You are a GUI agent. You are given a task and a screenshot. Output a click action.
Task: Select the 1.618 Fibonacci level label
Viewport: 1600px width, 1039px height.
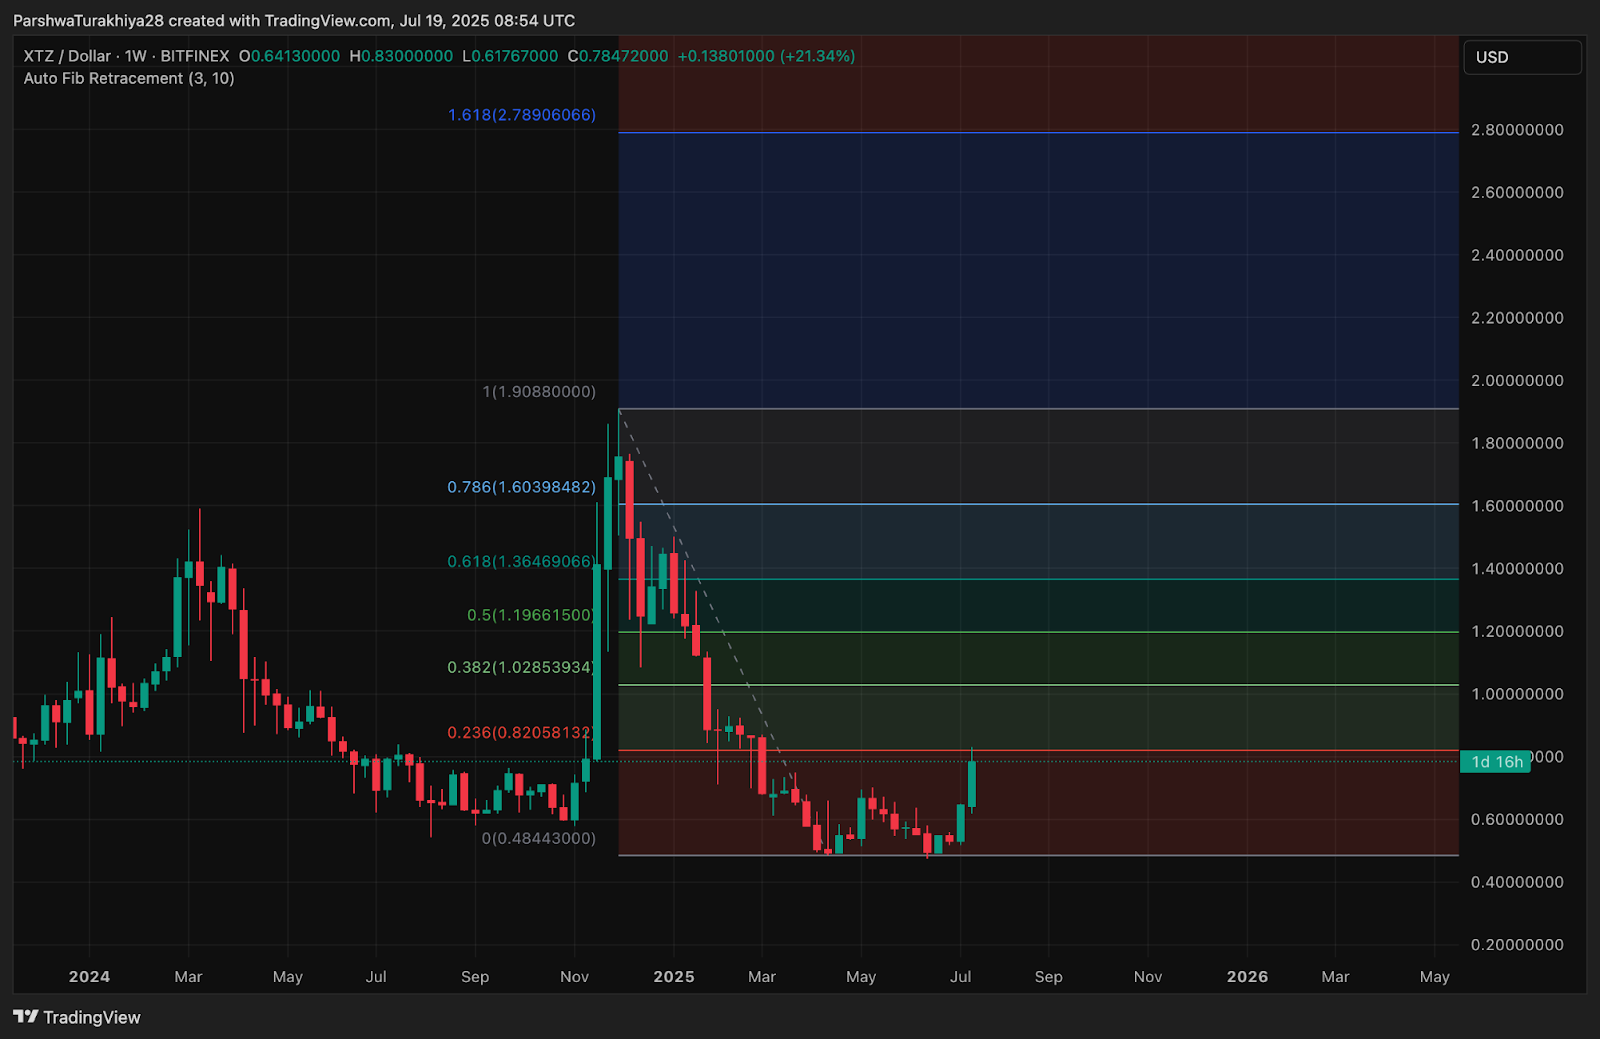pyautogui.click(x=522, y=115)
